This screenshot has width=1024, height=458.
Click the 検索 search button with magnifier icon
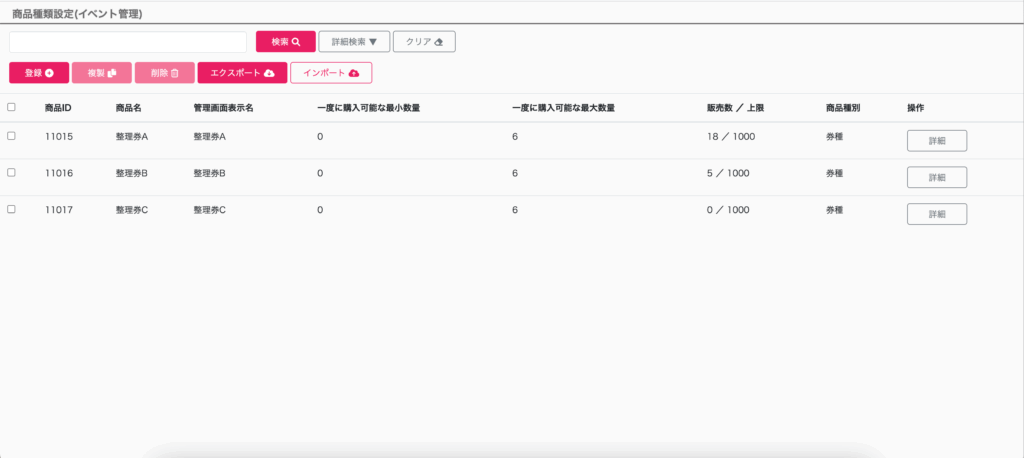tap(286, 42)
